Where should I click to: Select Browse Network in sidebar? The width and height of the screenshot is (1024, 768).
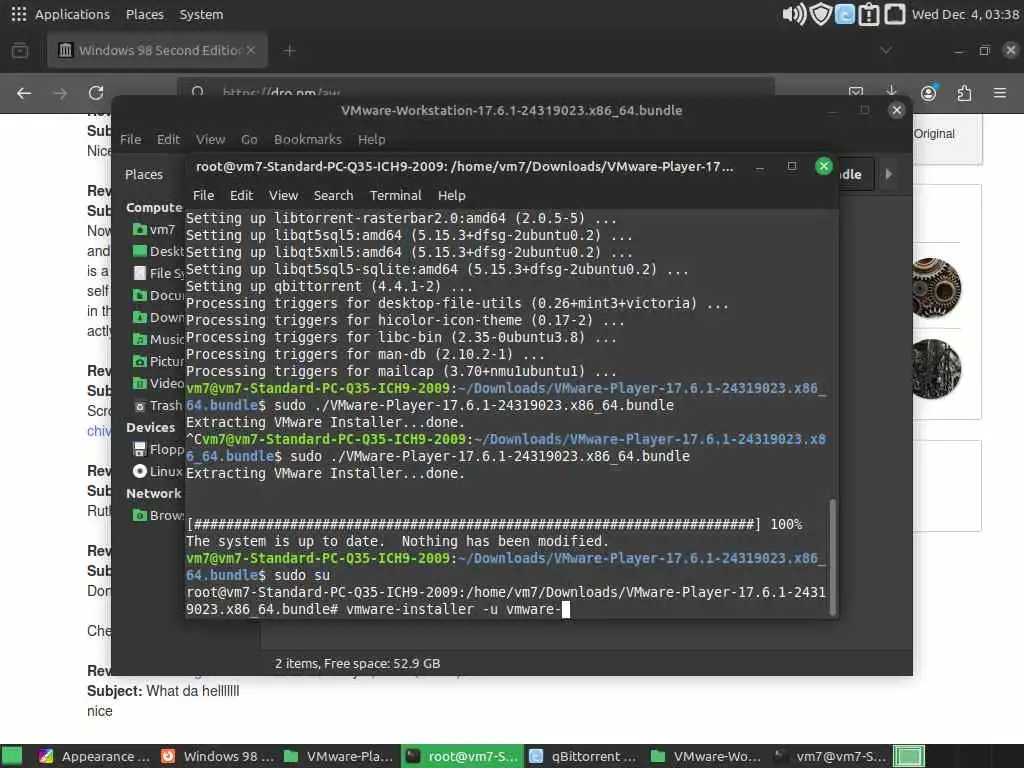(x=157, y=515)
